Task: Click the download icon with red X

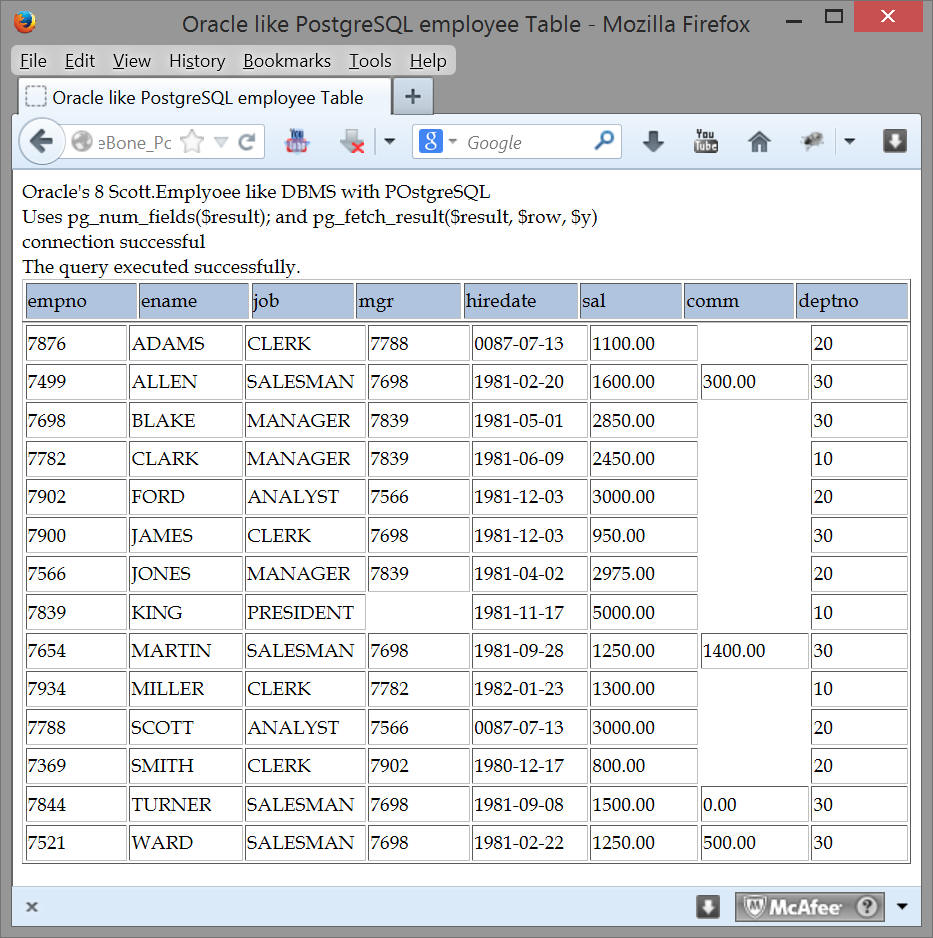Action: (351, 142)
